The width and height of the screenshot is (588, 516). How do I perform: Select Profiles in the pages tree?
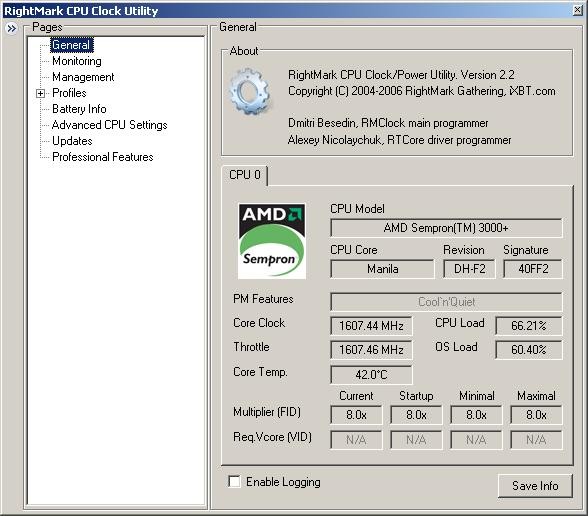click(69, 93)
